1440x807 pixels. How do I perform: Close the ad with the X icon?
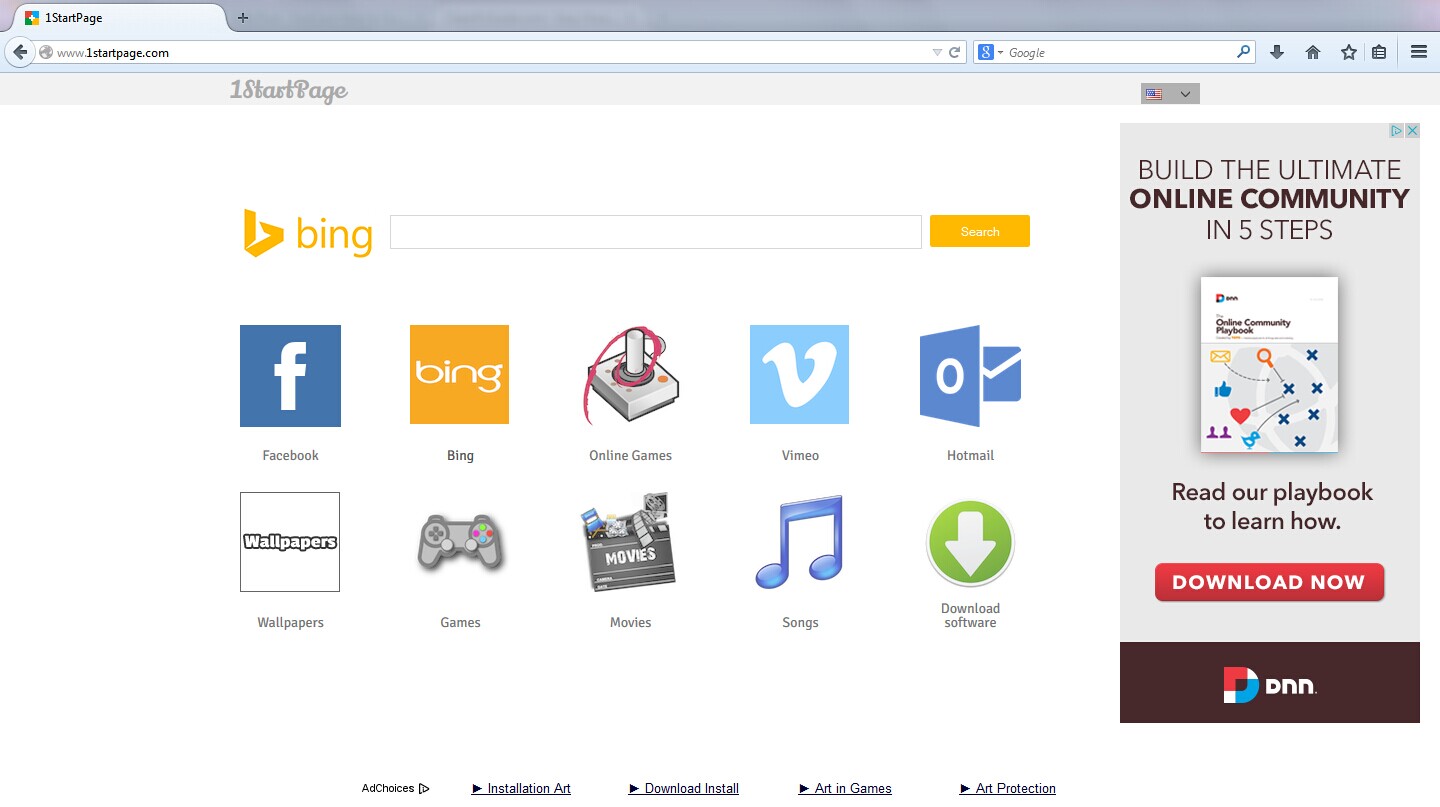(x=1413, y=131)
